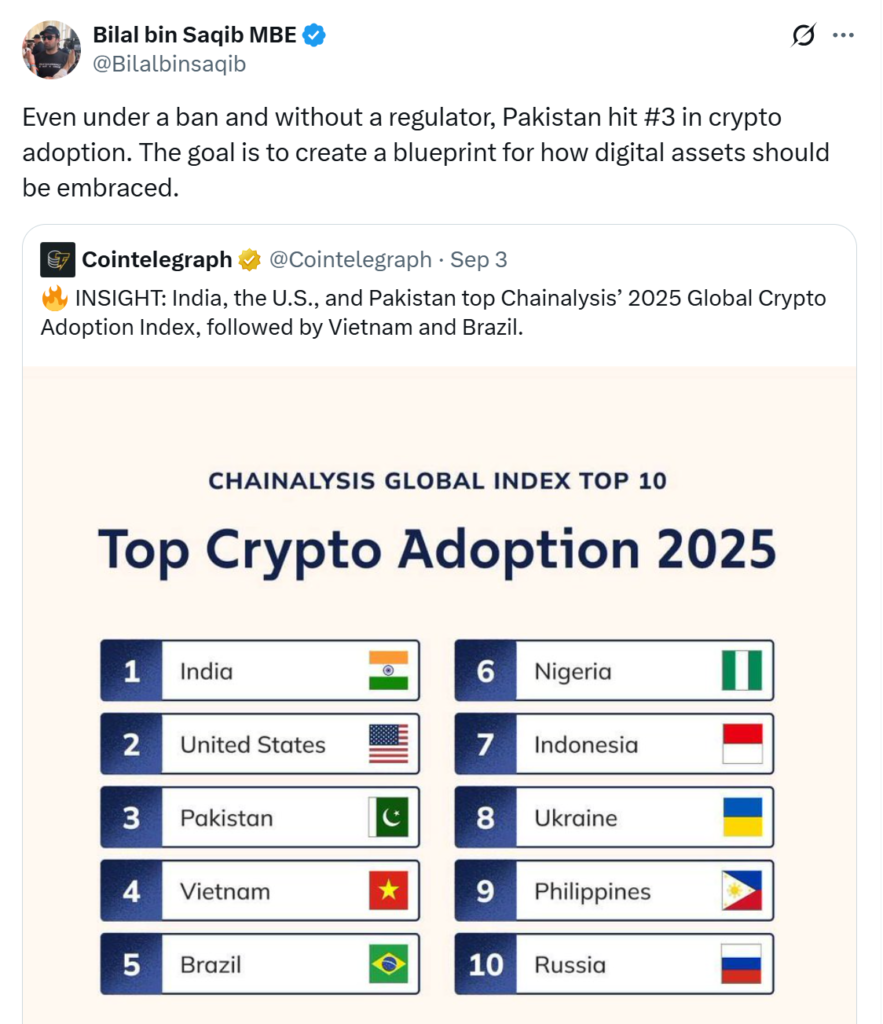
Task: Open the three-dot more options menu
Action: click(845, 33)
